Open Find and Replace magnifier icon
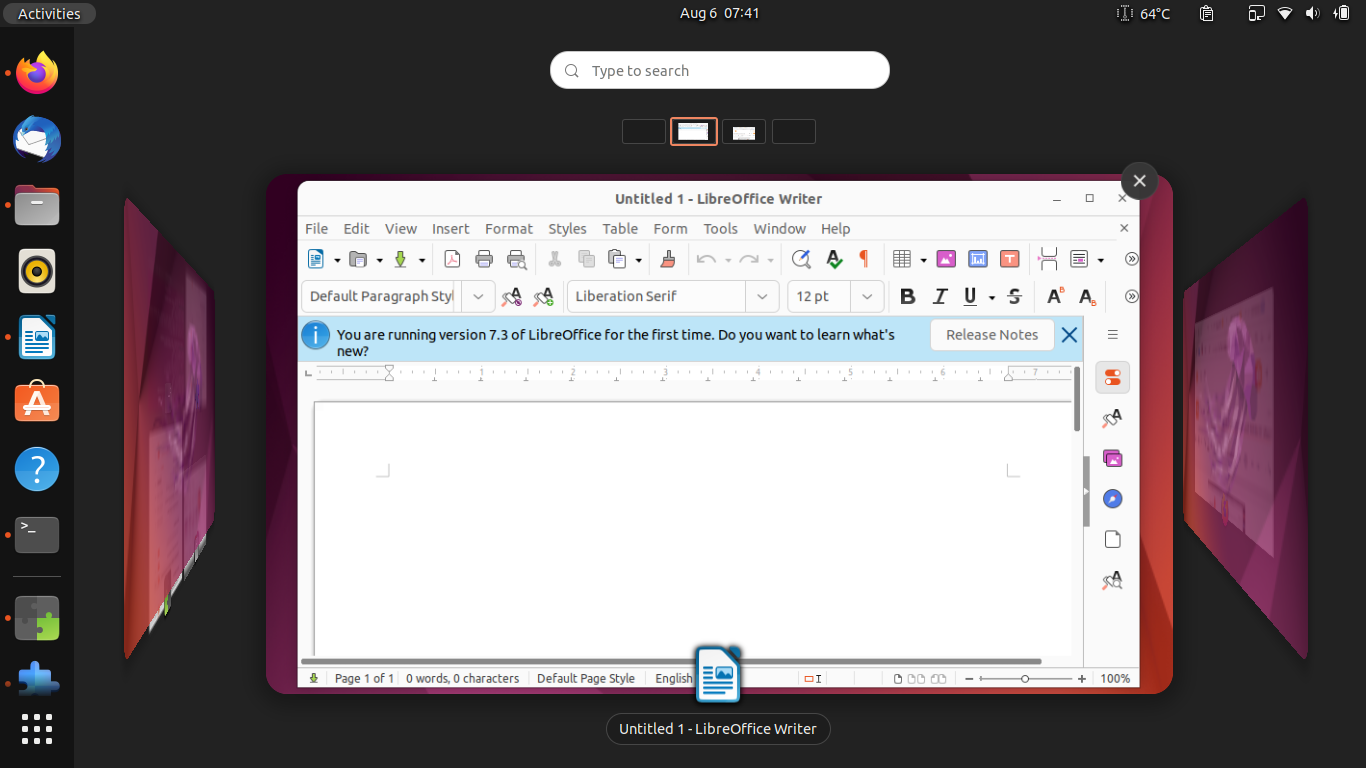 click(801, 259)
